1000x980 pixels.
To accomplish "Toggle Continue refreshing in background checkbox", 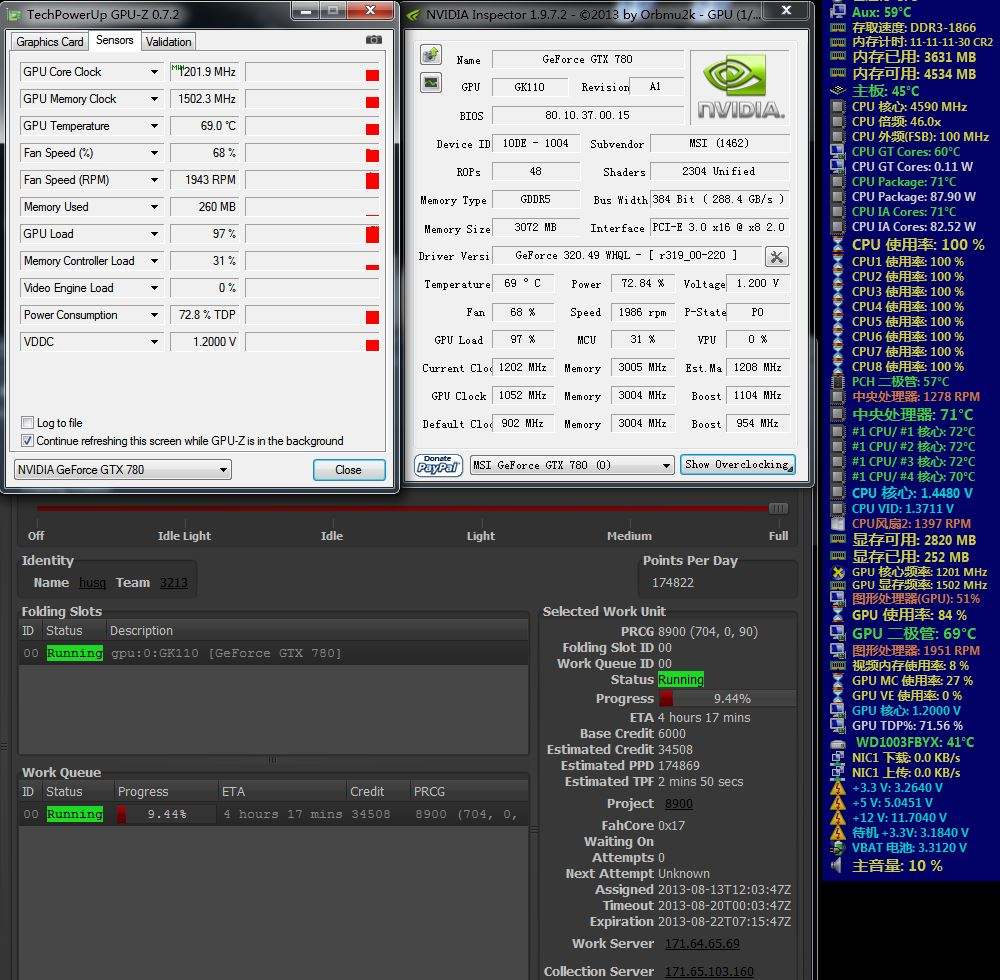I will [x=27, y=441].
